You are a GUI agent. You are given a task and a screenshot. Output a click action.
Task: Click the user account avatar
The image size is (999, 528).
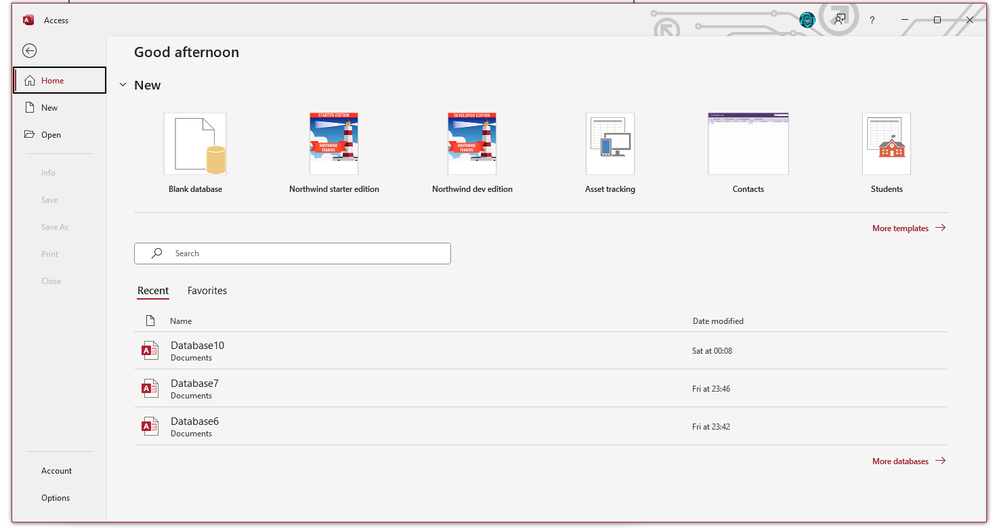pyautogui.click(x=807, y=20)
